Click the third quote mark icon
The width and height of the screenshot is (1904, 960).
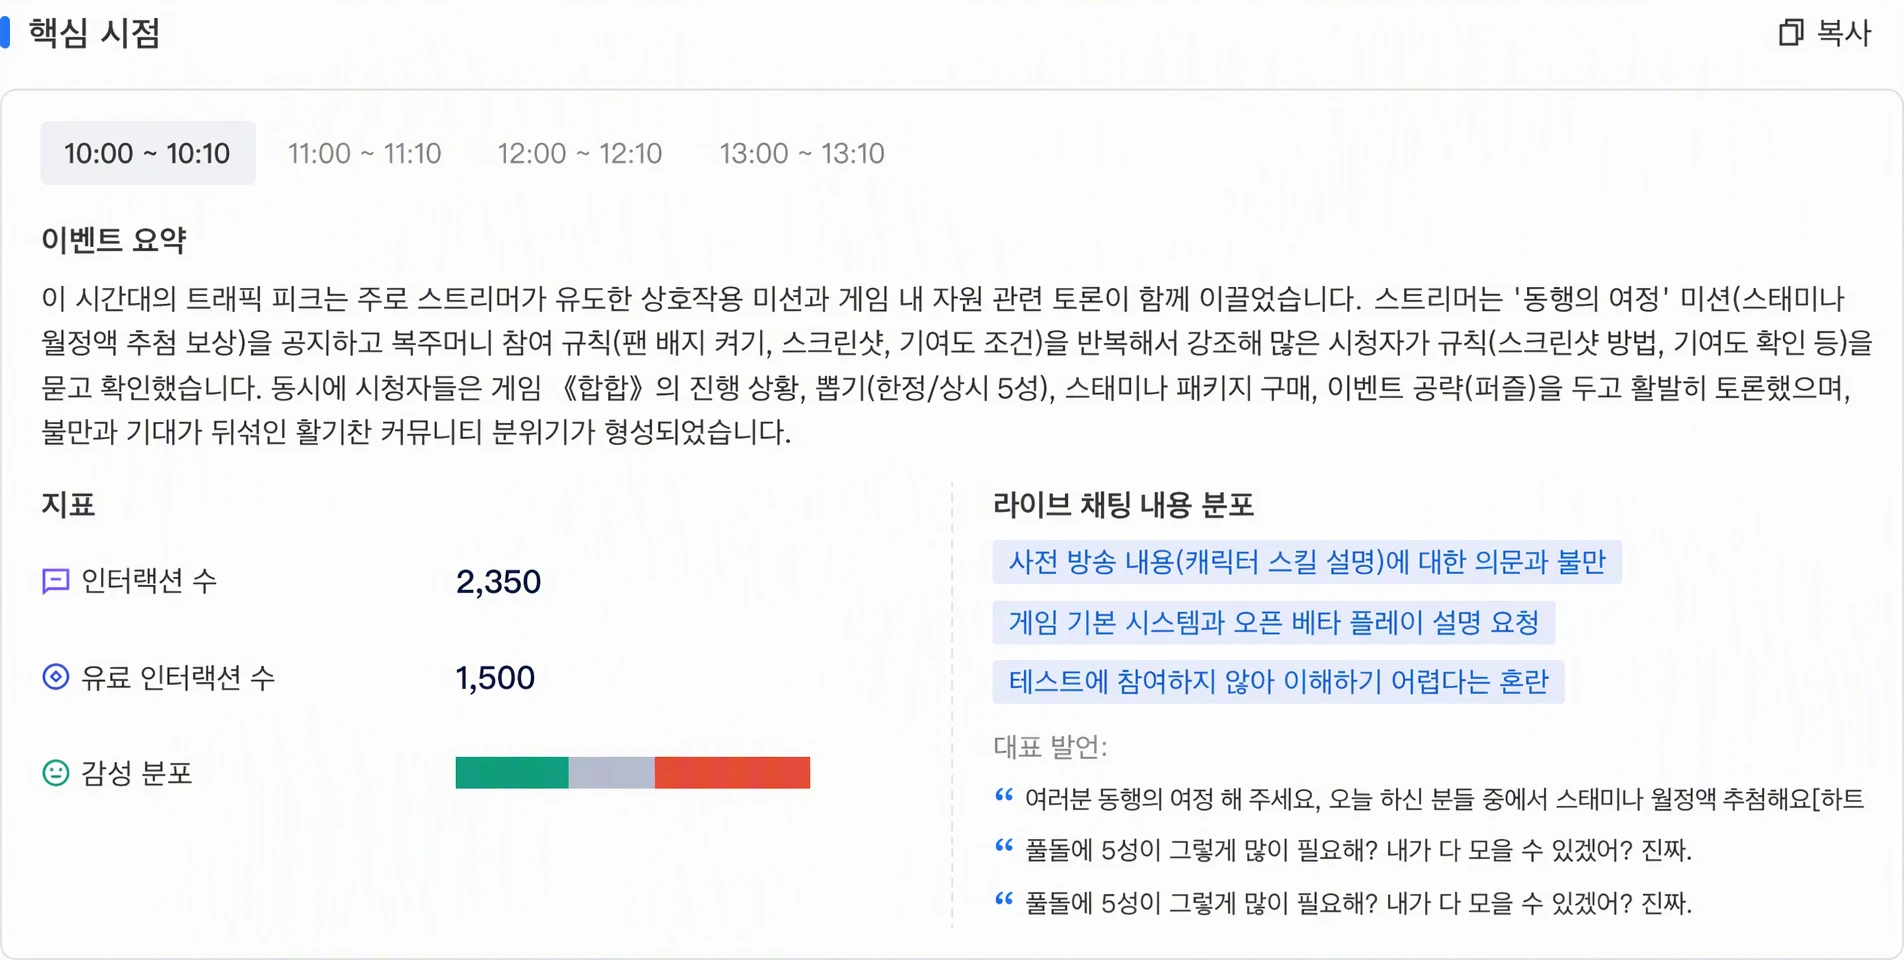pos(1004,900)
